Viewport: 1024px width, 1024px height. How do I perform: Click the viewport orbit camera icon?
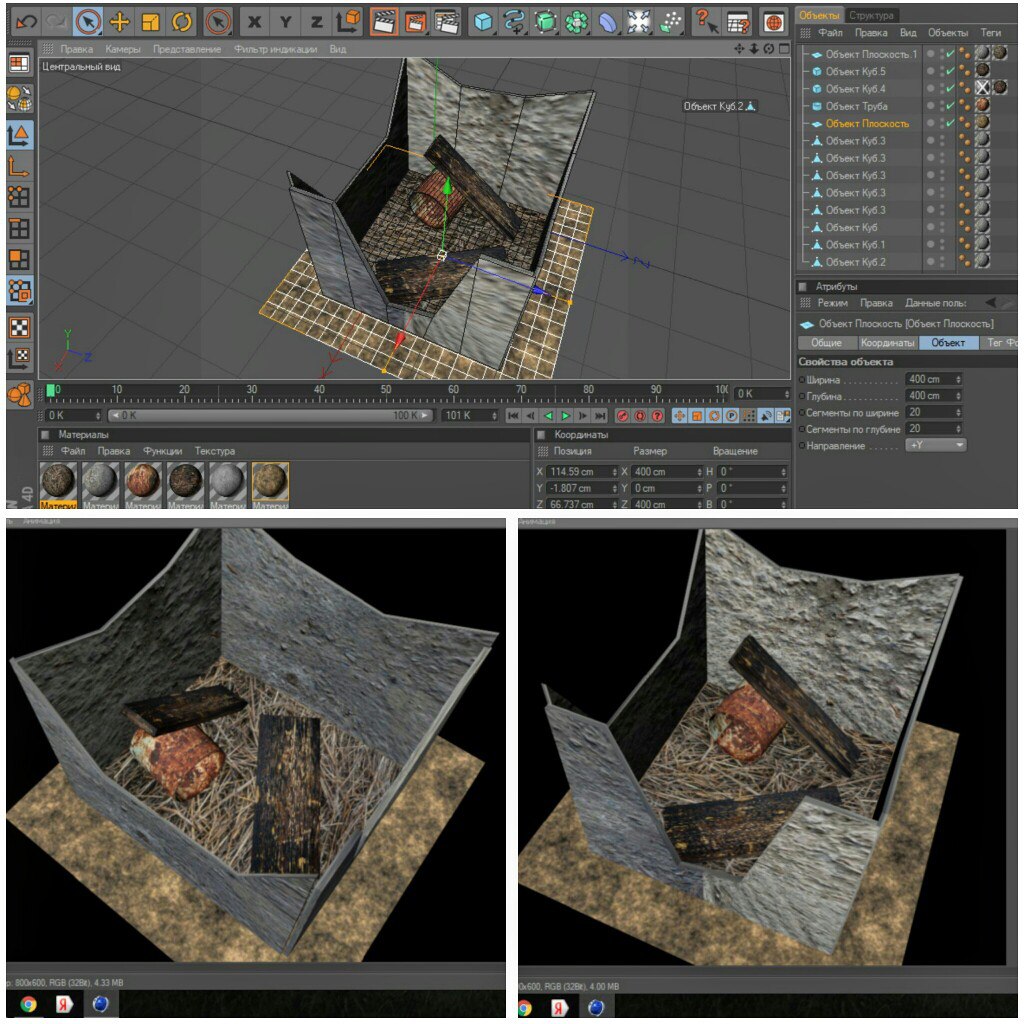(769, 48)
